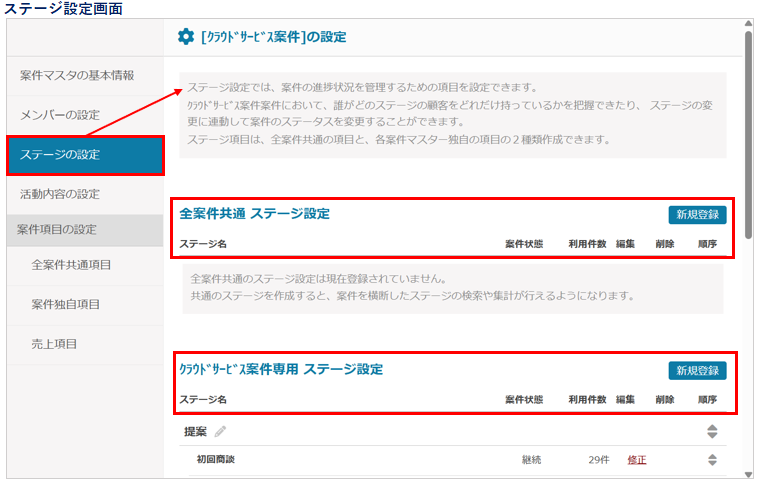Click the vertical scrollbar thumb
Image resolution: width=760 pixels, height=485 pixels.
pyautogui.click(x=748, y=134)
